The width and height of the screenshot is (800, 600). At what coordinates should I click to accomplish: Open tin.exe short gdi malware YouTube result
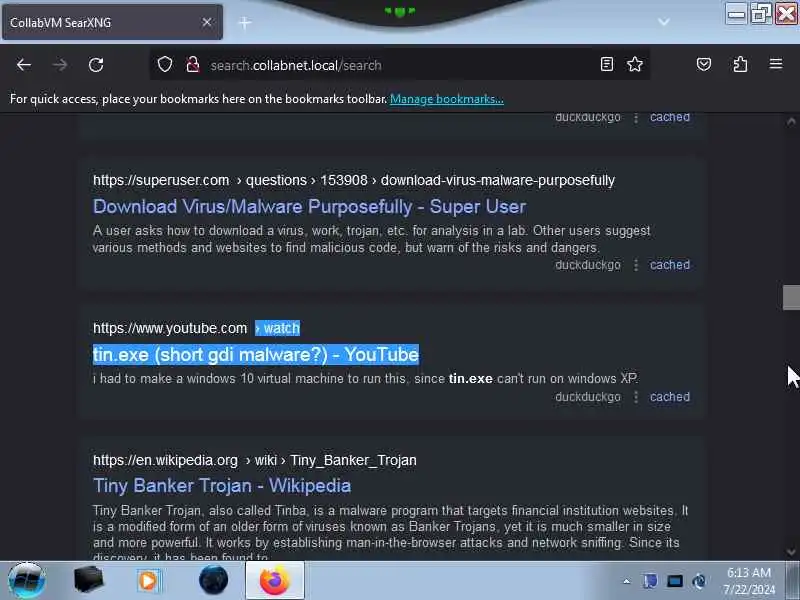tap(256, 354)
